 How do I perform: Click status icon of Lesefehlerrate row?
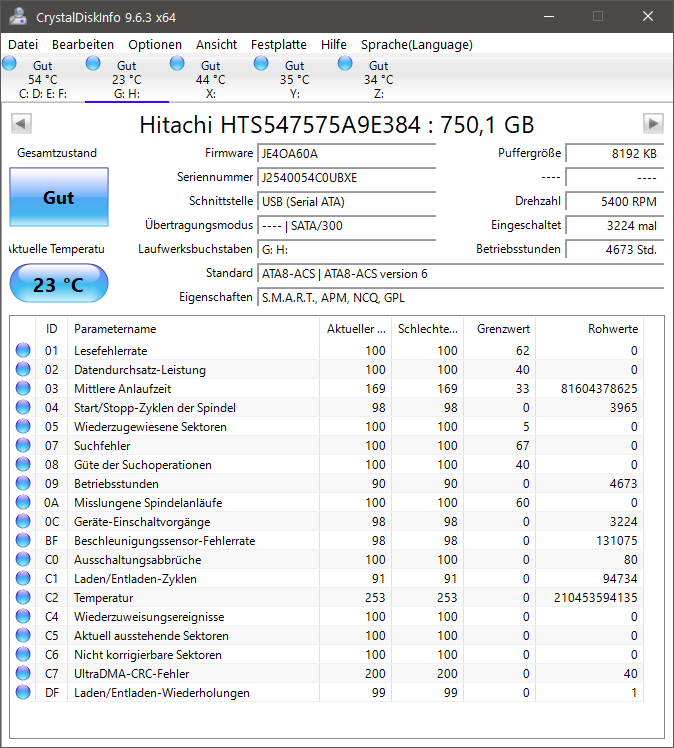click(x=23, y=350)
